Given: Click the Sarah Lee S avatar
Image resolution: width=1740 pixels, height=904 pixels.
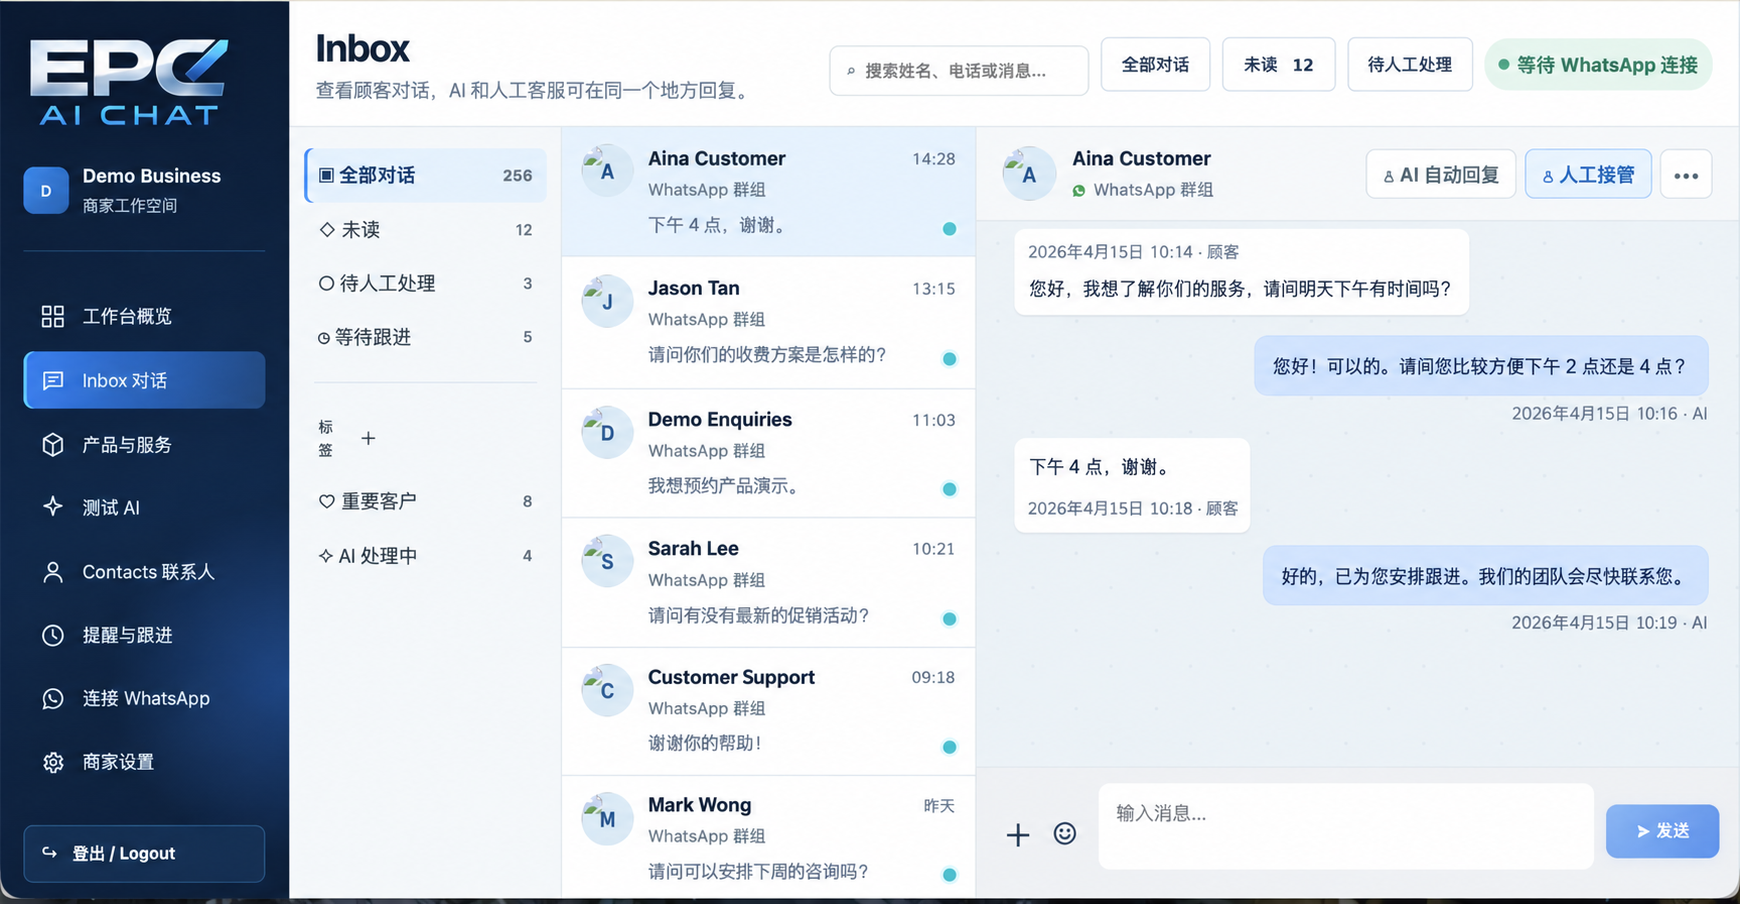Looking at the screenshot, I should (x=607, y=561).
